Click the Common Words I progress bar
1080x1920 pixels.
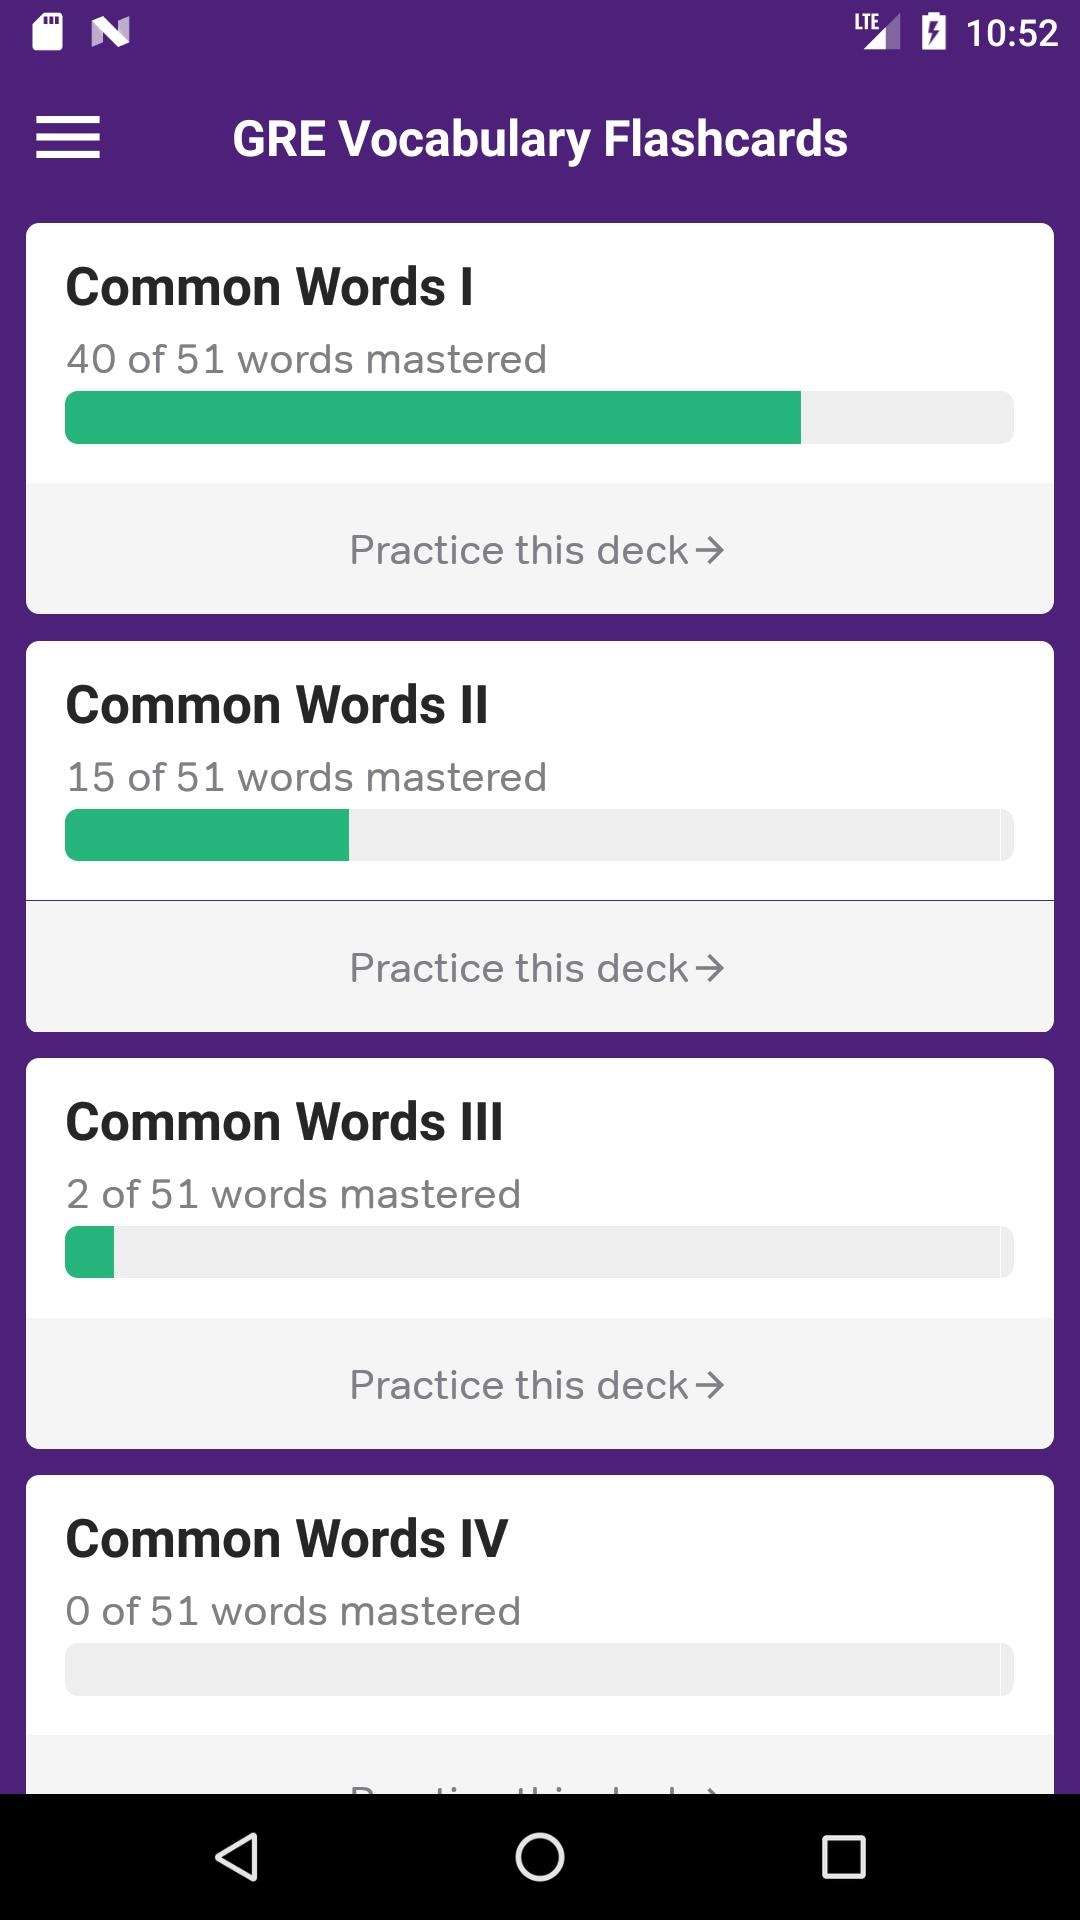click(x=539, y=417)
